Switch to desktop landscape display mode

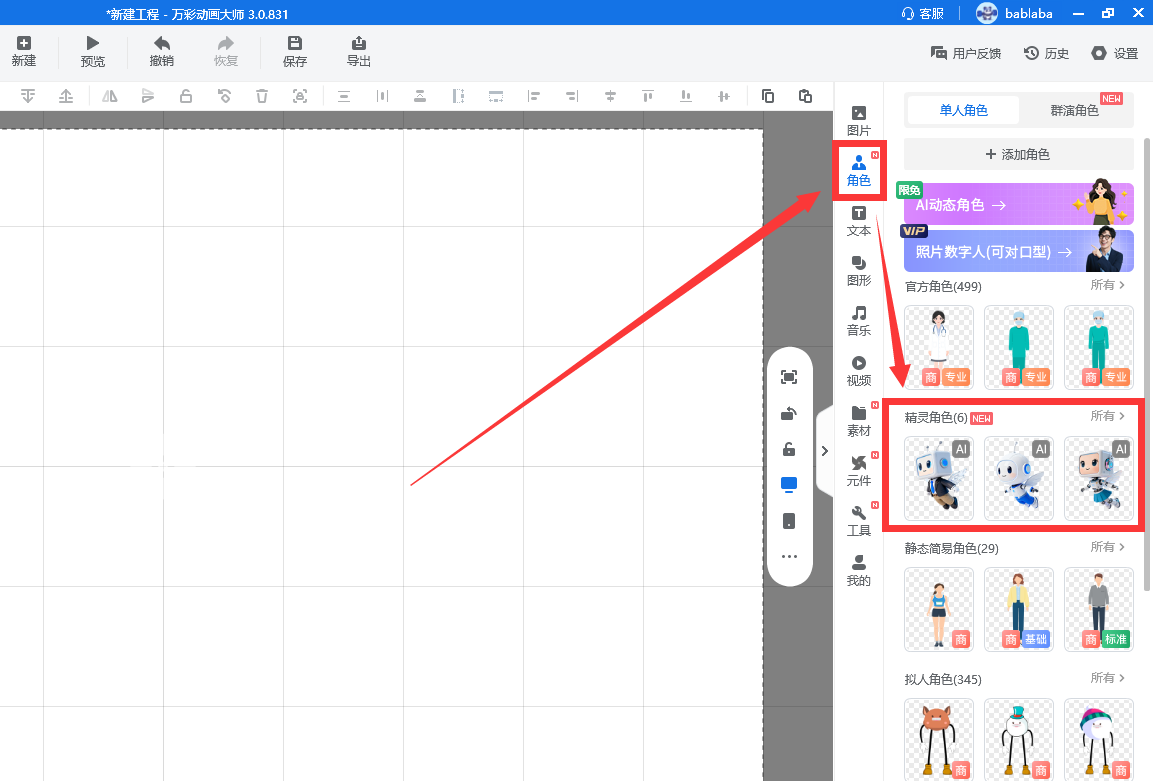pyautogui.click(x=789, y=485)
